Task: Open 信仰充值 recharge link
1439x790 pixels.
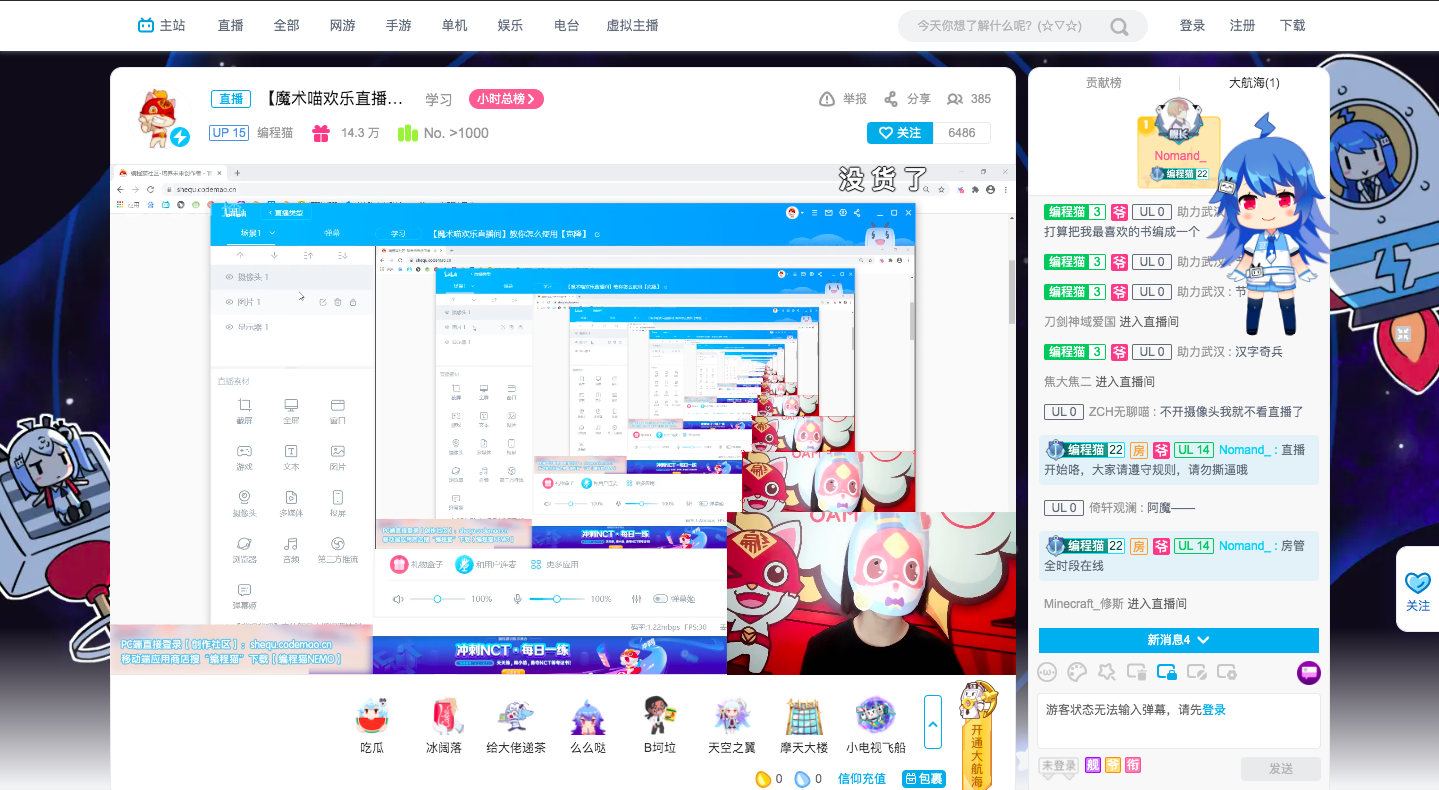Action: [862, 778]
